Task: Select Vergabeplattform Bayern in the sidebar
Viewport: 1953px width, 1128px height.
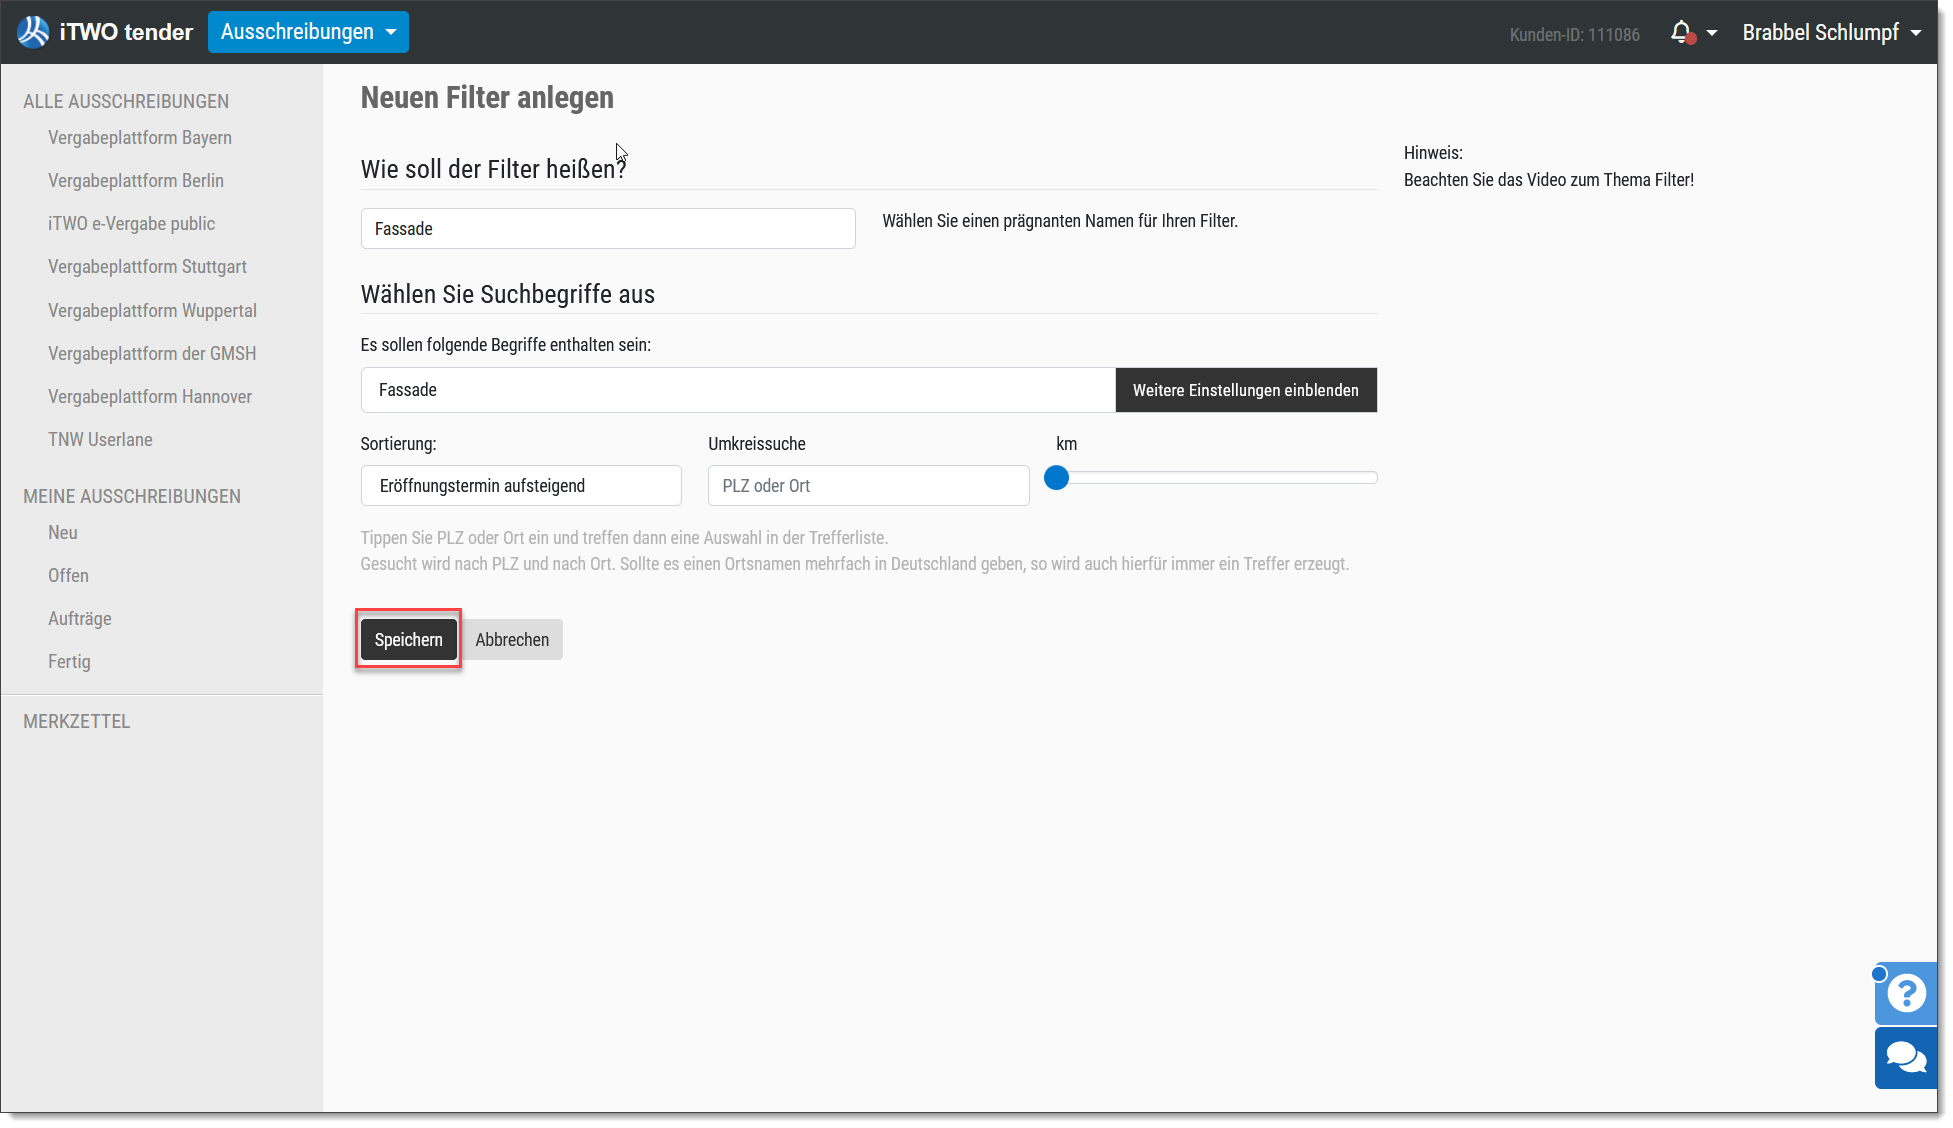Action: pyautogui.click(x=140, y=138)
